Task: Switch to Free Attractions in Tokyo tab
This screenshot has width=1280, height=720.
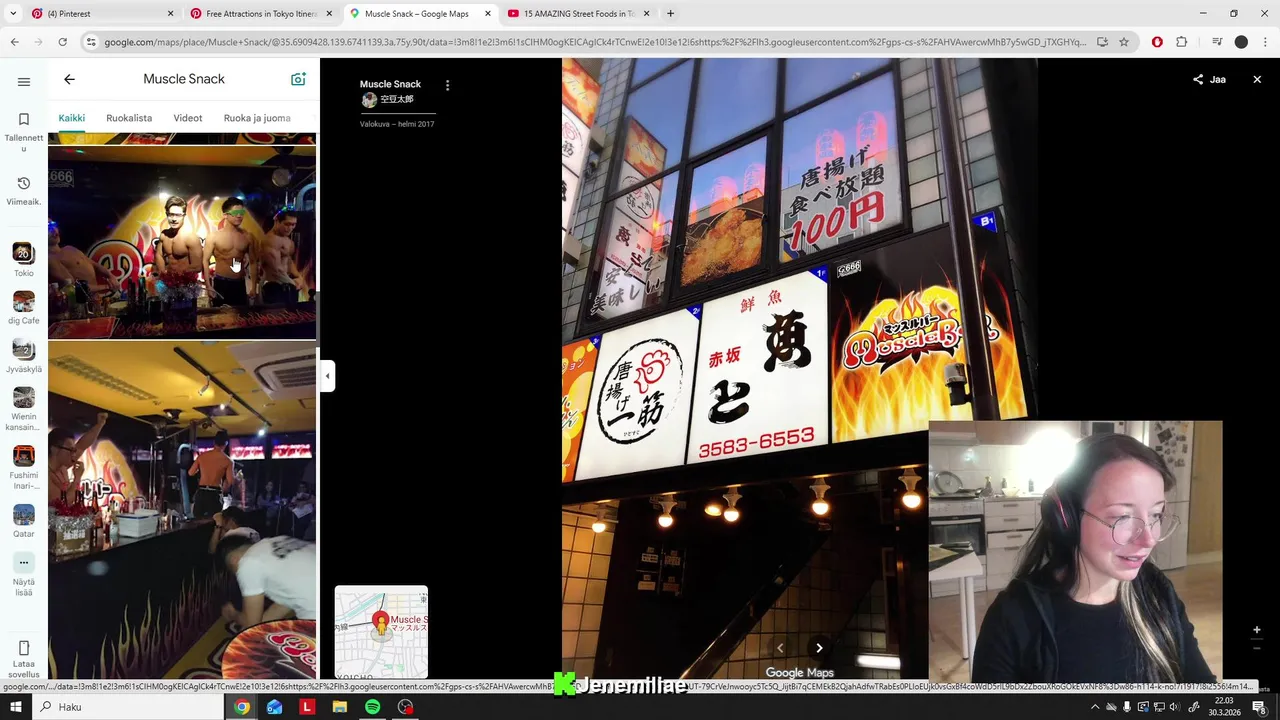Action: click(x=260, y=14)
